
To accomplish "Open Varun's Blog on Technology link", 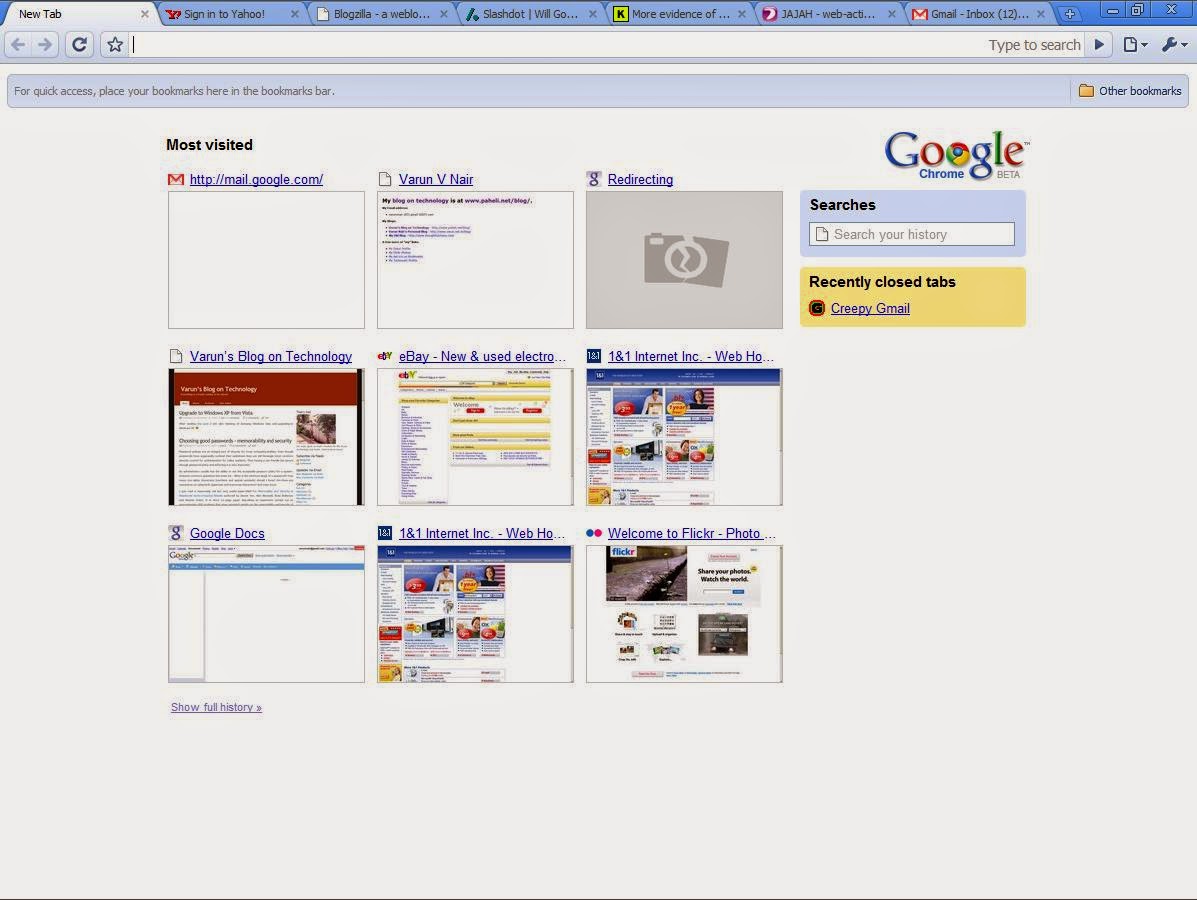I will 271,356.
